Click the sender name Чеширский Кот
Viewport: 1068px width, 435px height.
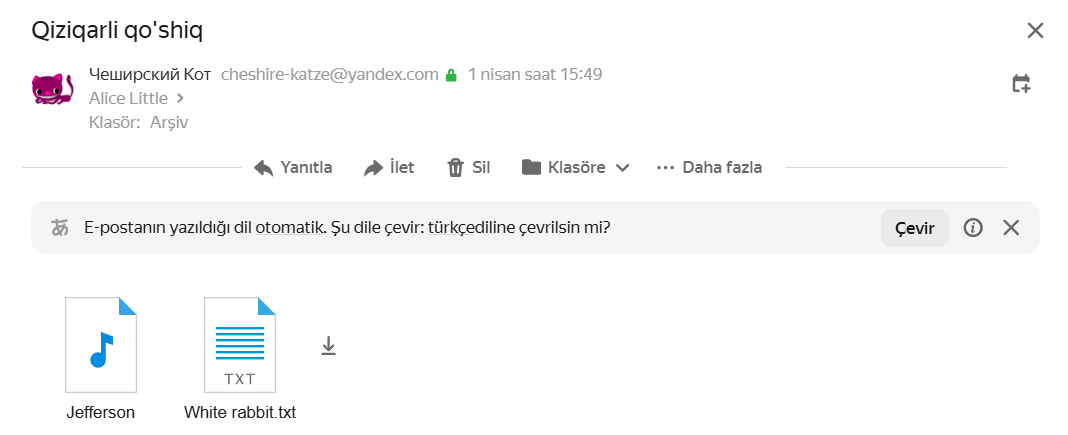point(150,74)
